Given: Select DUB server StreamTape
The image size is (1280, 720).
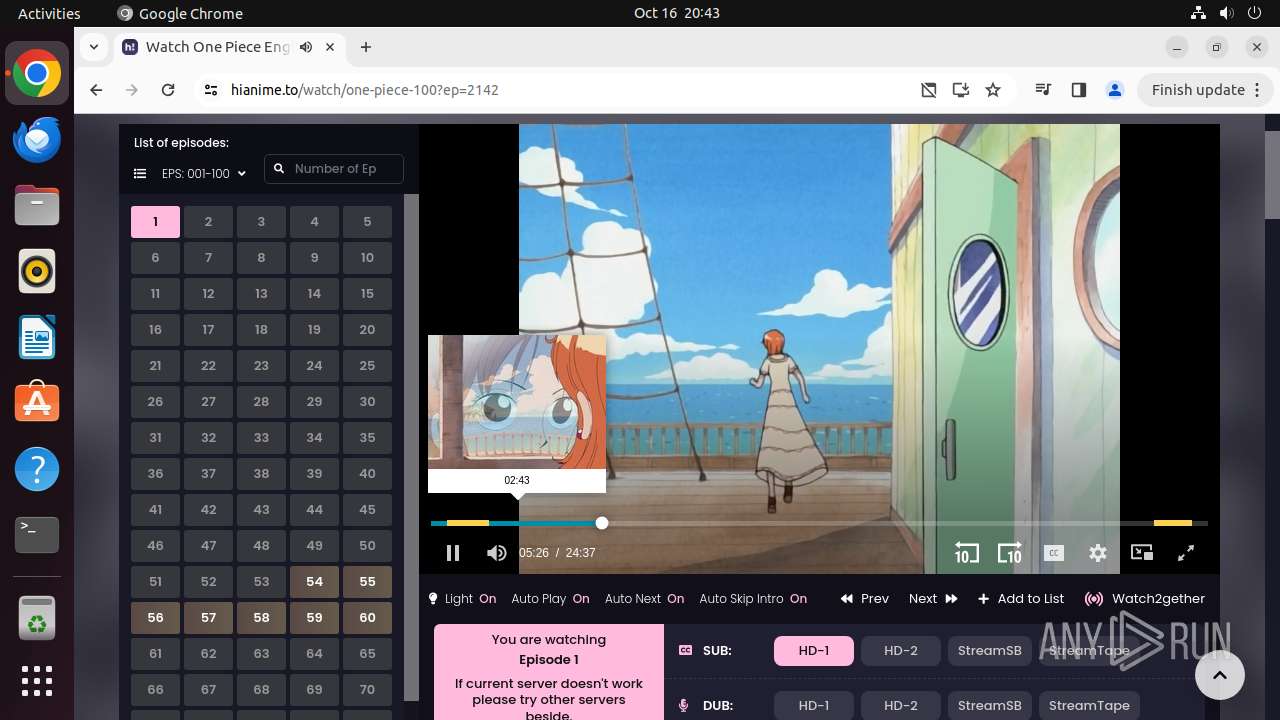Looking at the screenshot, I should pos(1089,705).
